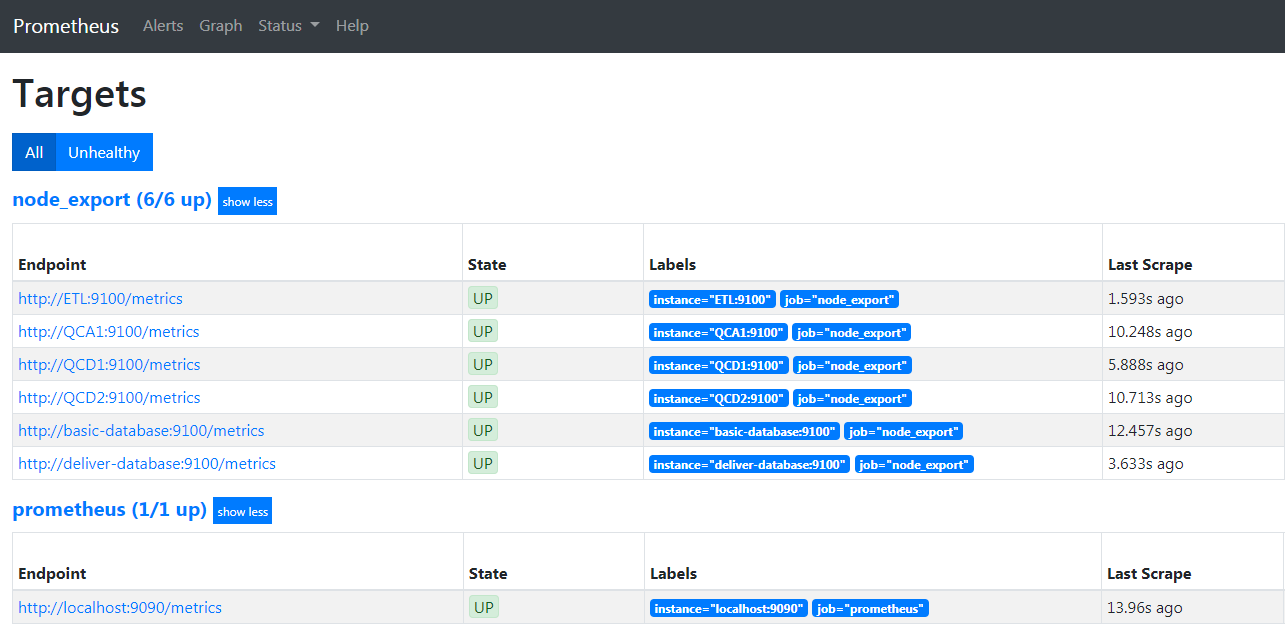Click the 1.593s ago last scrape value
The width and height of the screenshot is (1285, 634).
[x=1146, y=298]
